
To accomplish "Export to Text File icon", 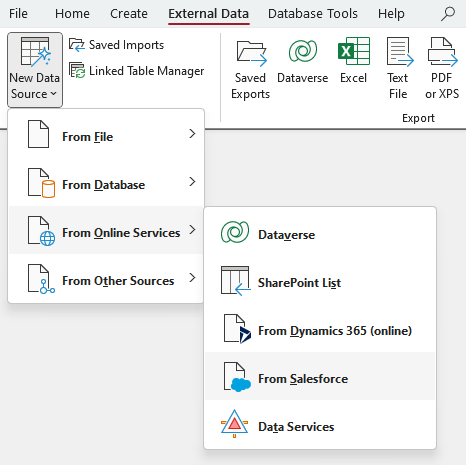I will pyautogui.click(x=400, y=51).
